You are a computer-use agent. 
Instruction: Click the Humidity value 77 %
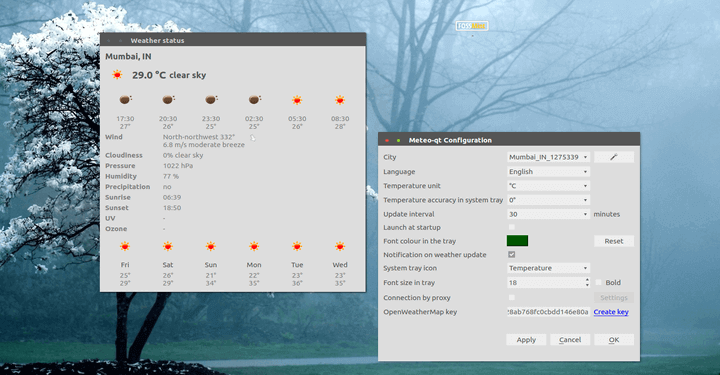tap(171, 176)
